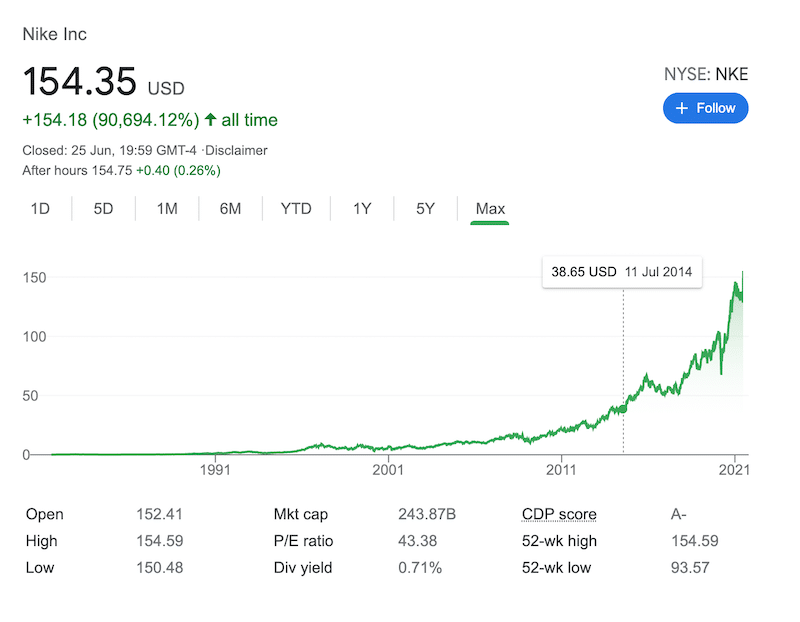Click the NYSE: NKE ticker text
Image resolution: width=800 pixels, height=622 pixels.
706,74
